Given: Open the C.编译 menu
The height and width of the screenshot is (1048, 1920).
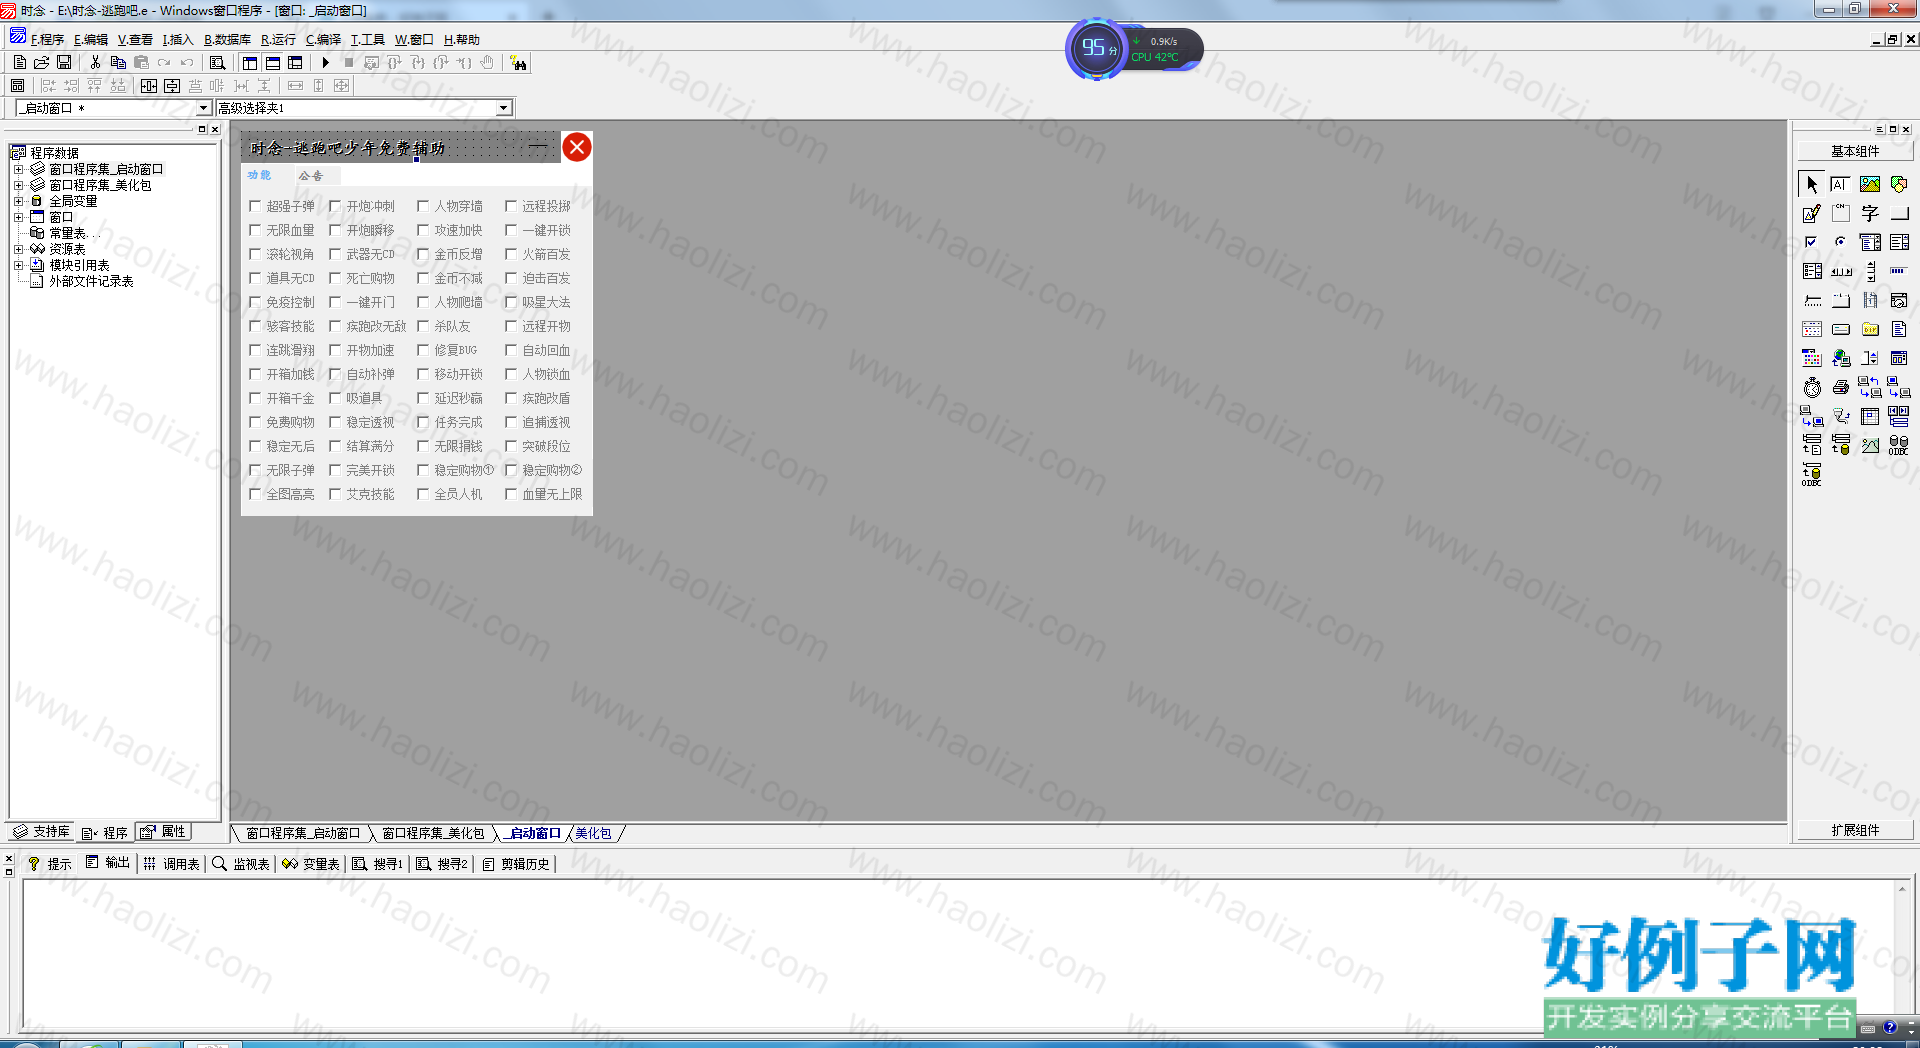Looking at the screenshot, I should pyautogui.click(x=323, y=40).
